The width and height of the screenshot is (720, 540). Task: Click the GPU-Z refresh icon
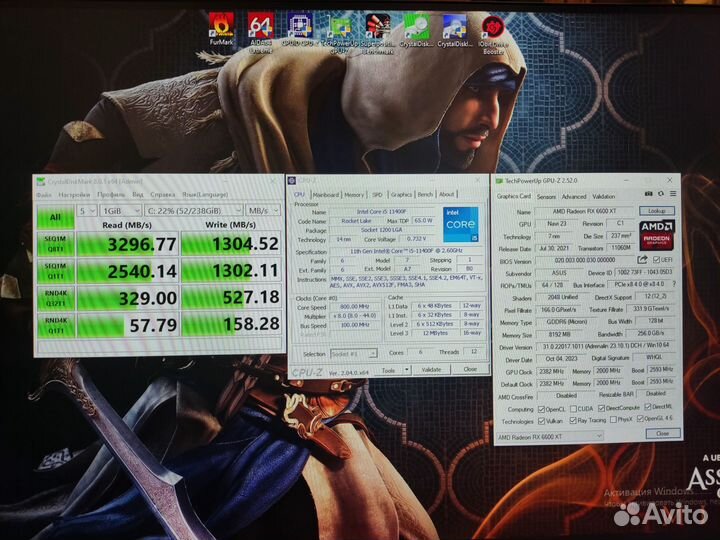click(661, 194)
